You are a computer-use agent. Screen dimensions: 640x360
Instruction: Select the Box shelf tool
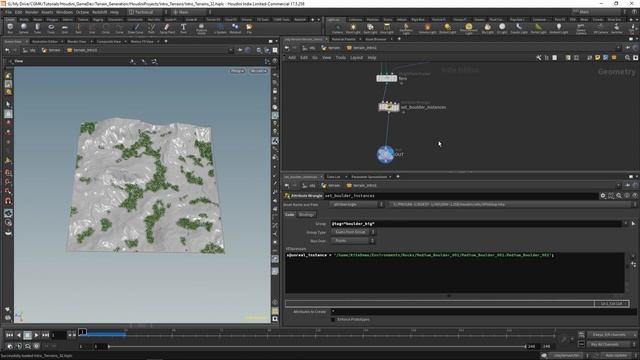point(10,28)
